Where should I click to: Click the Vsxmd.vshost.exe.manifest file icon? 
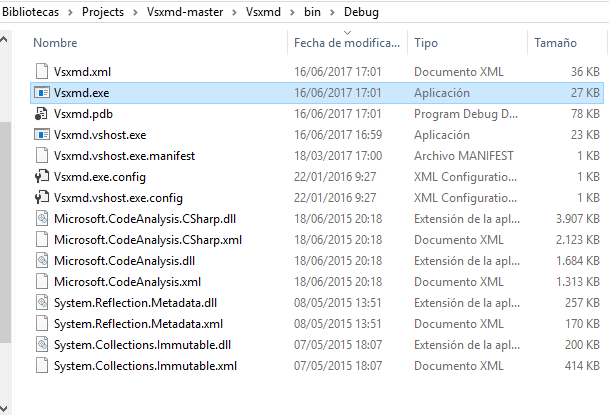(x=42, y=155)
